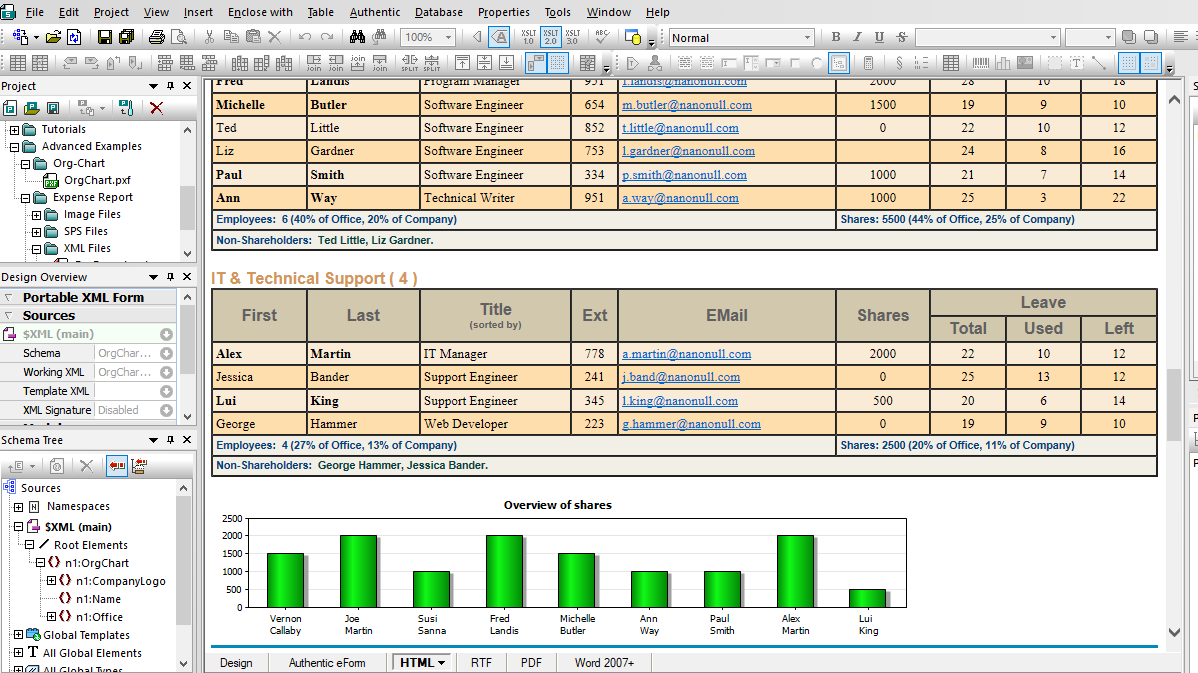
Task: Open the Authentic menu
Action: 374,12
